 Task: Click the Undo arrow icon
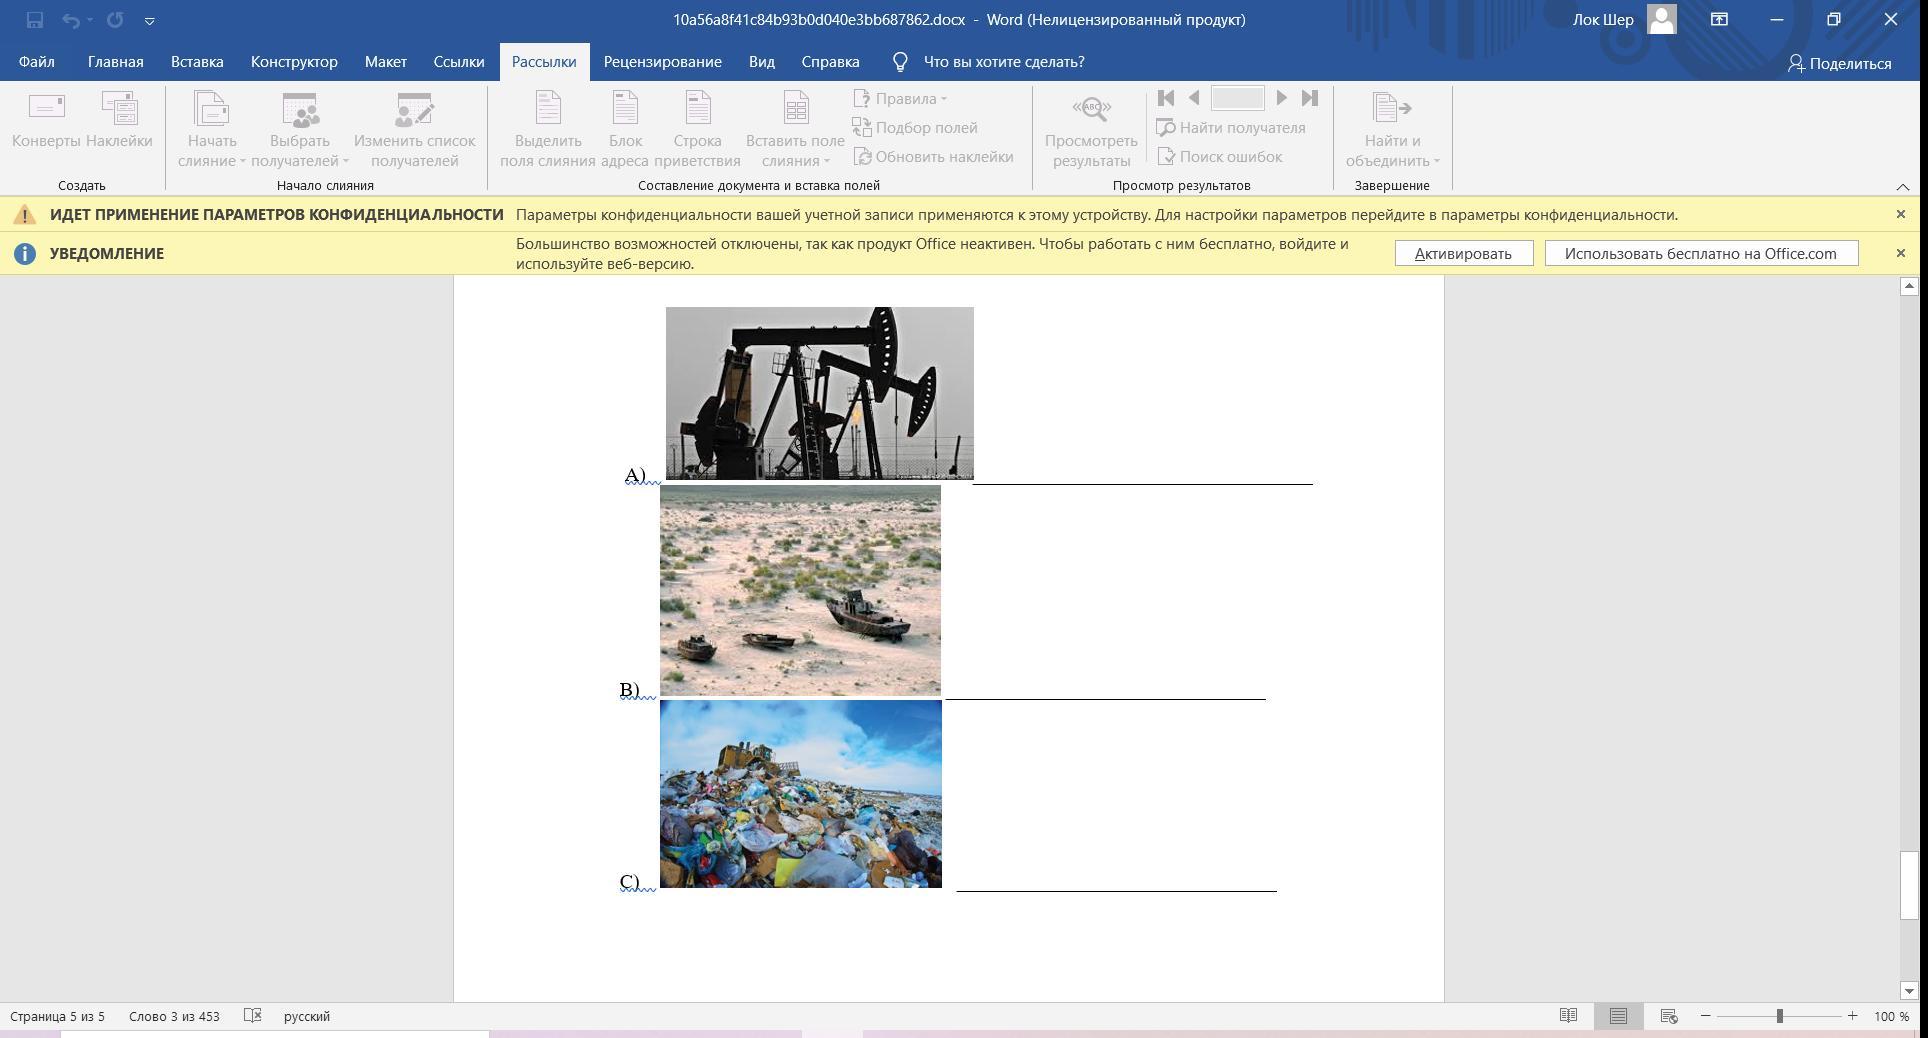pos(70,20)
